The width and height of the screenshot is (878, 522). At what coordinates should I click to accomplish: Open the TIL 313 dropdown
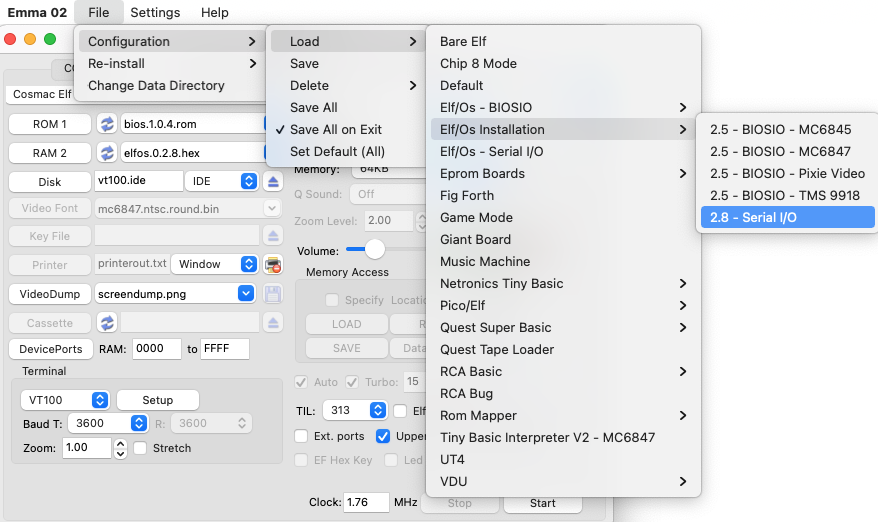[355, 410]
